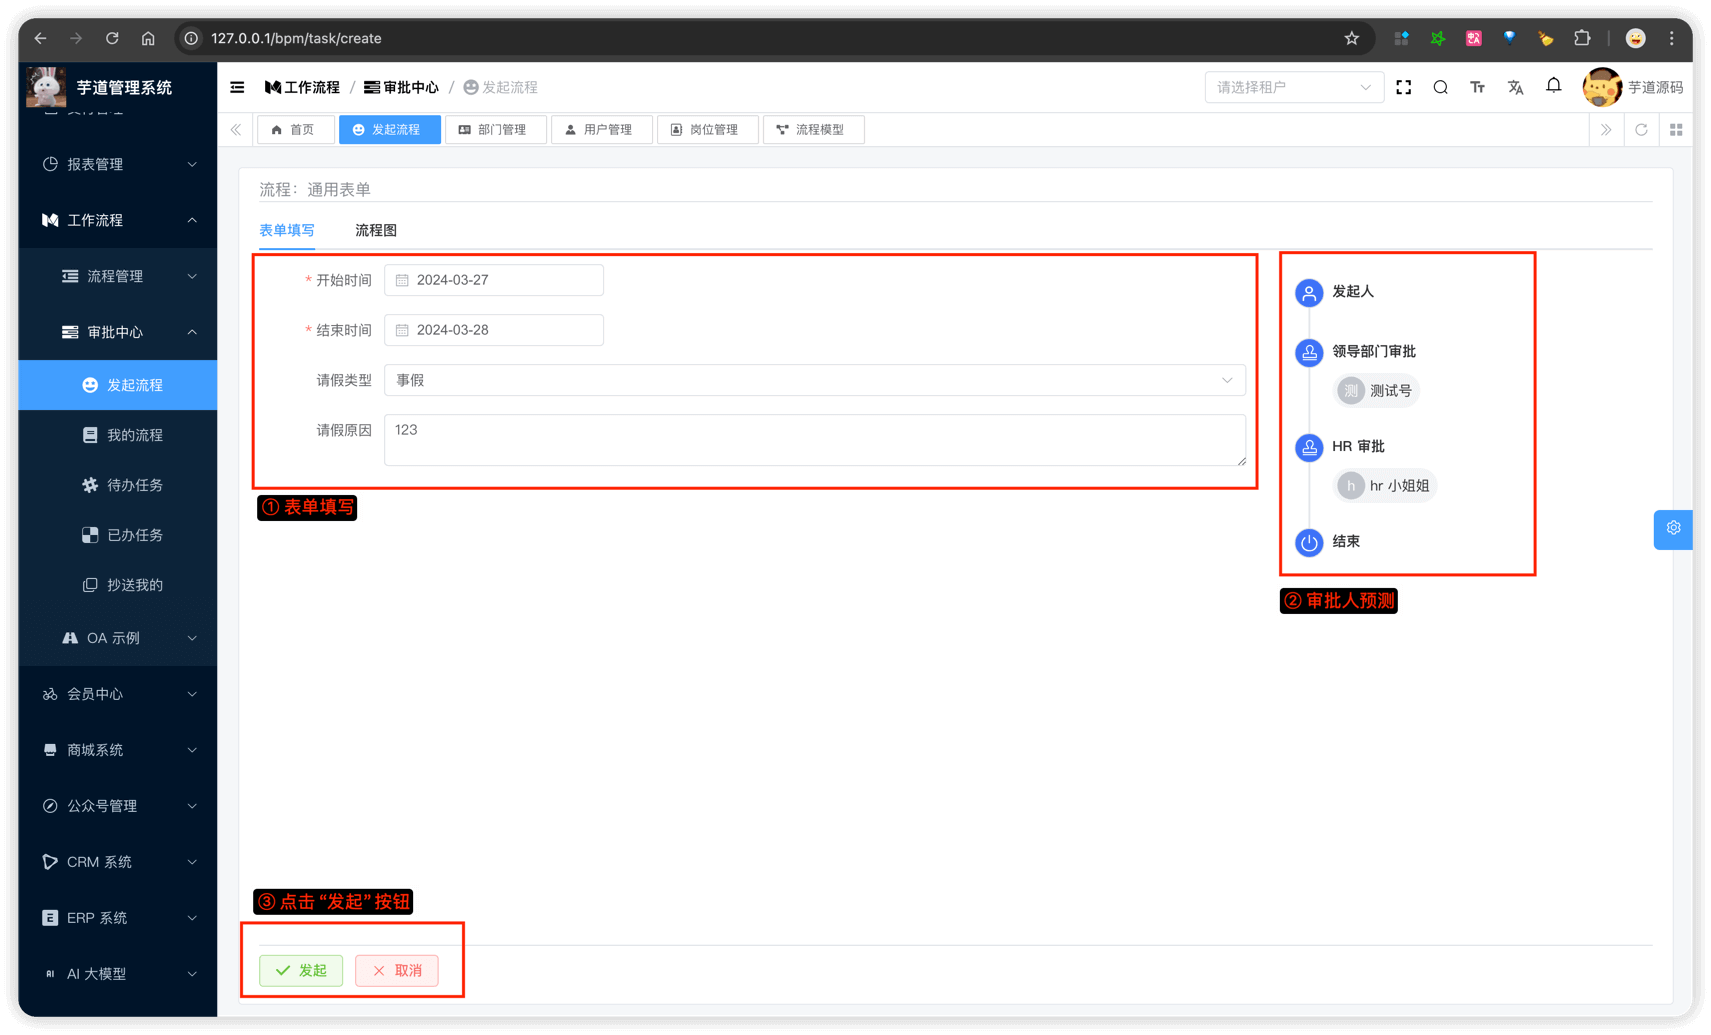The image size is (1711, 1035).
Task: Open the search magnifier icon
Action: point(1440,88)
